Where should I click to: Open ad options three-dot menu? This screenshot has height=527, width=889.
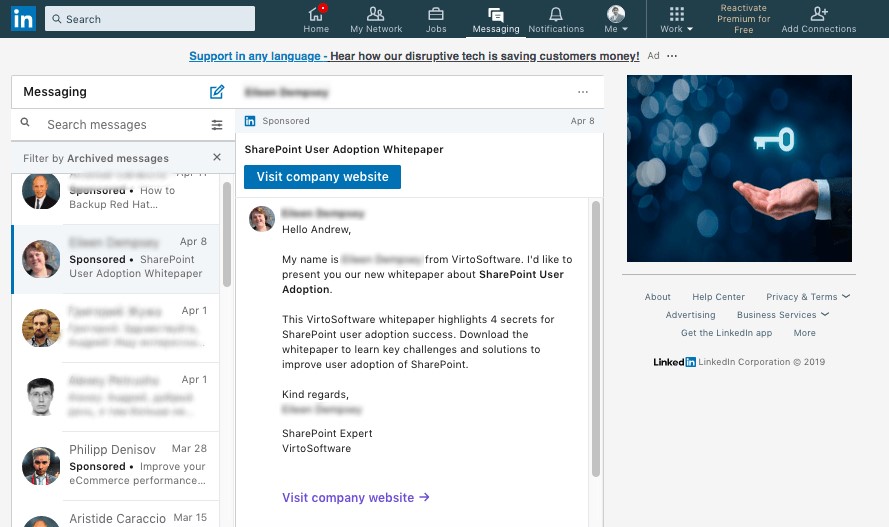pos(672,56)
